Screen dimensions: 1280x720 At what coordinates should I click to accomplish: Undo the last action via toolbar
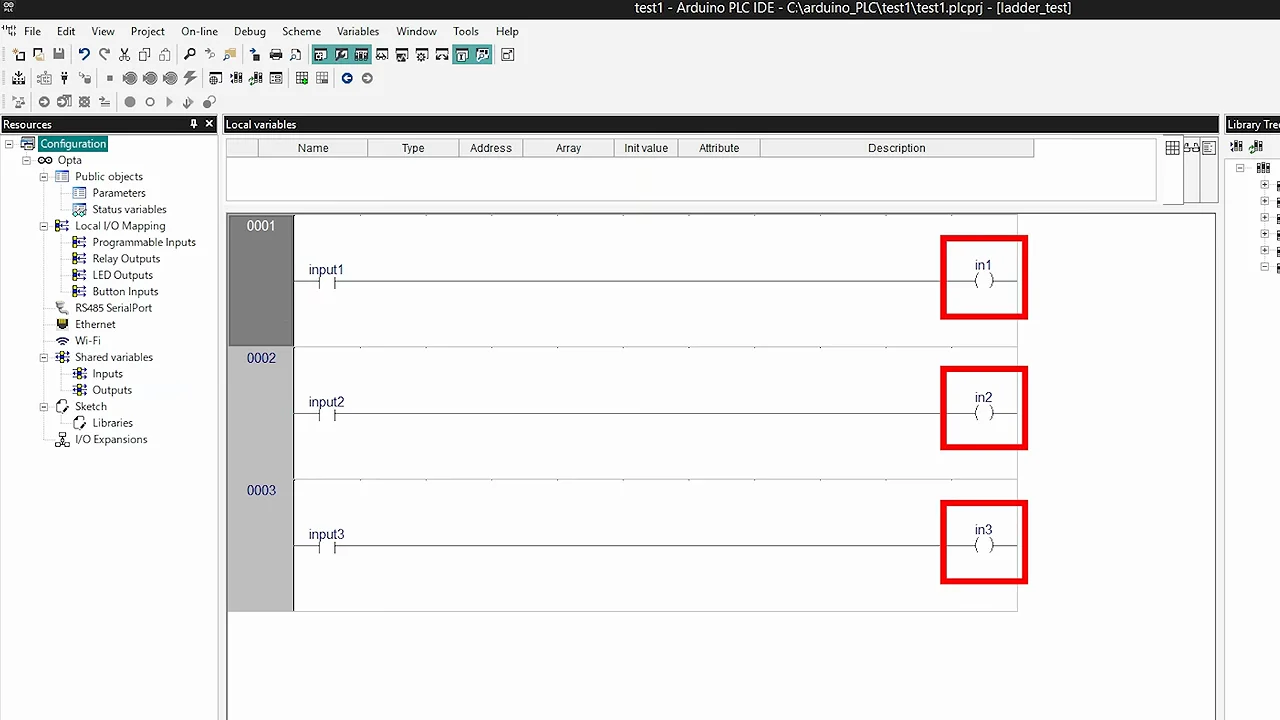pyautogui.click(x=84, y=55)
